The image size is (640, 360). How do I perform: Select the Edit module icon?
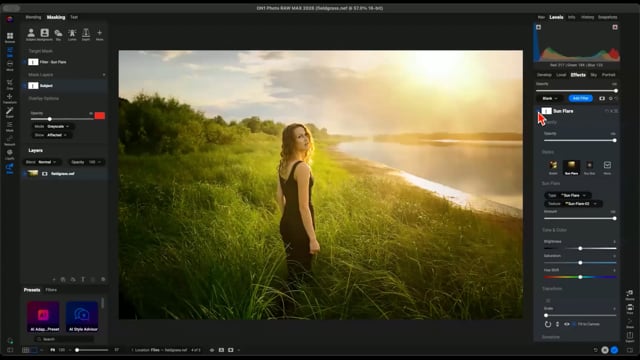point(10,51)
